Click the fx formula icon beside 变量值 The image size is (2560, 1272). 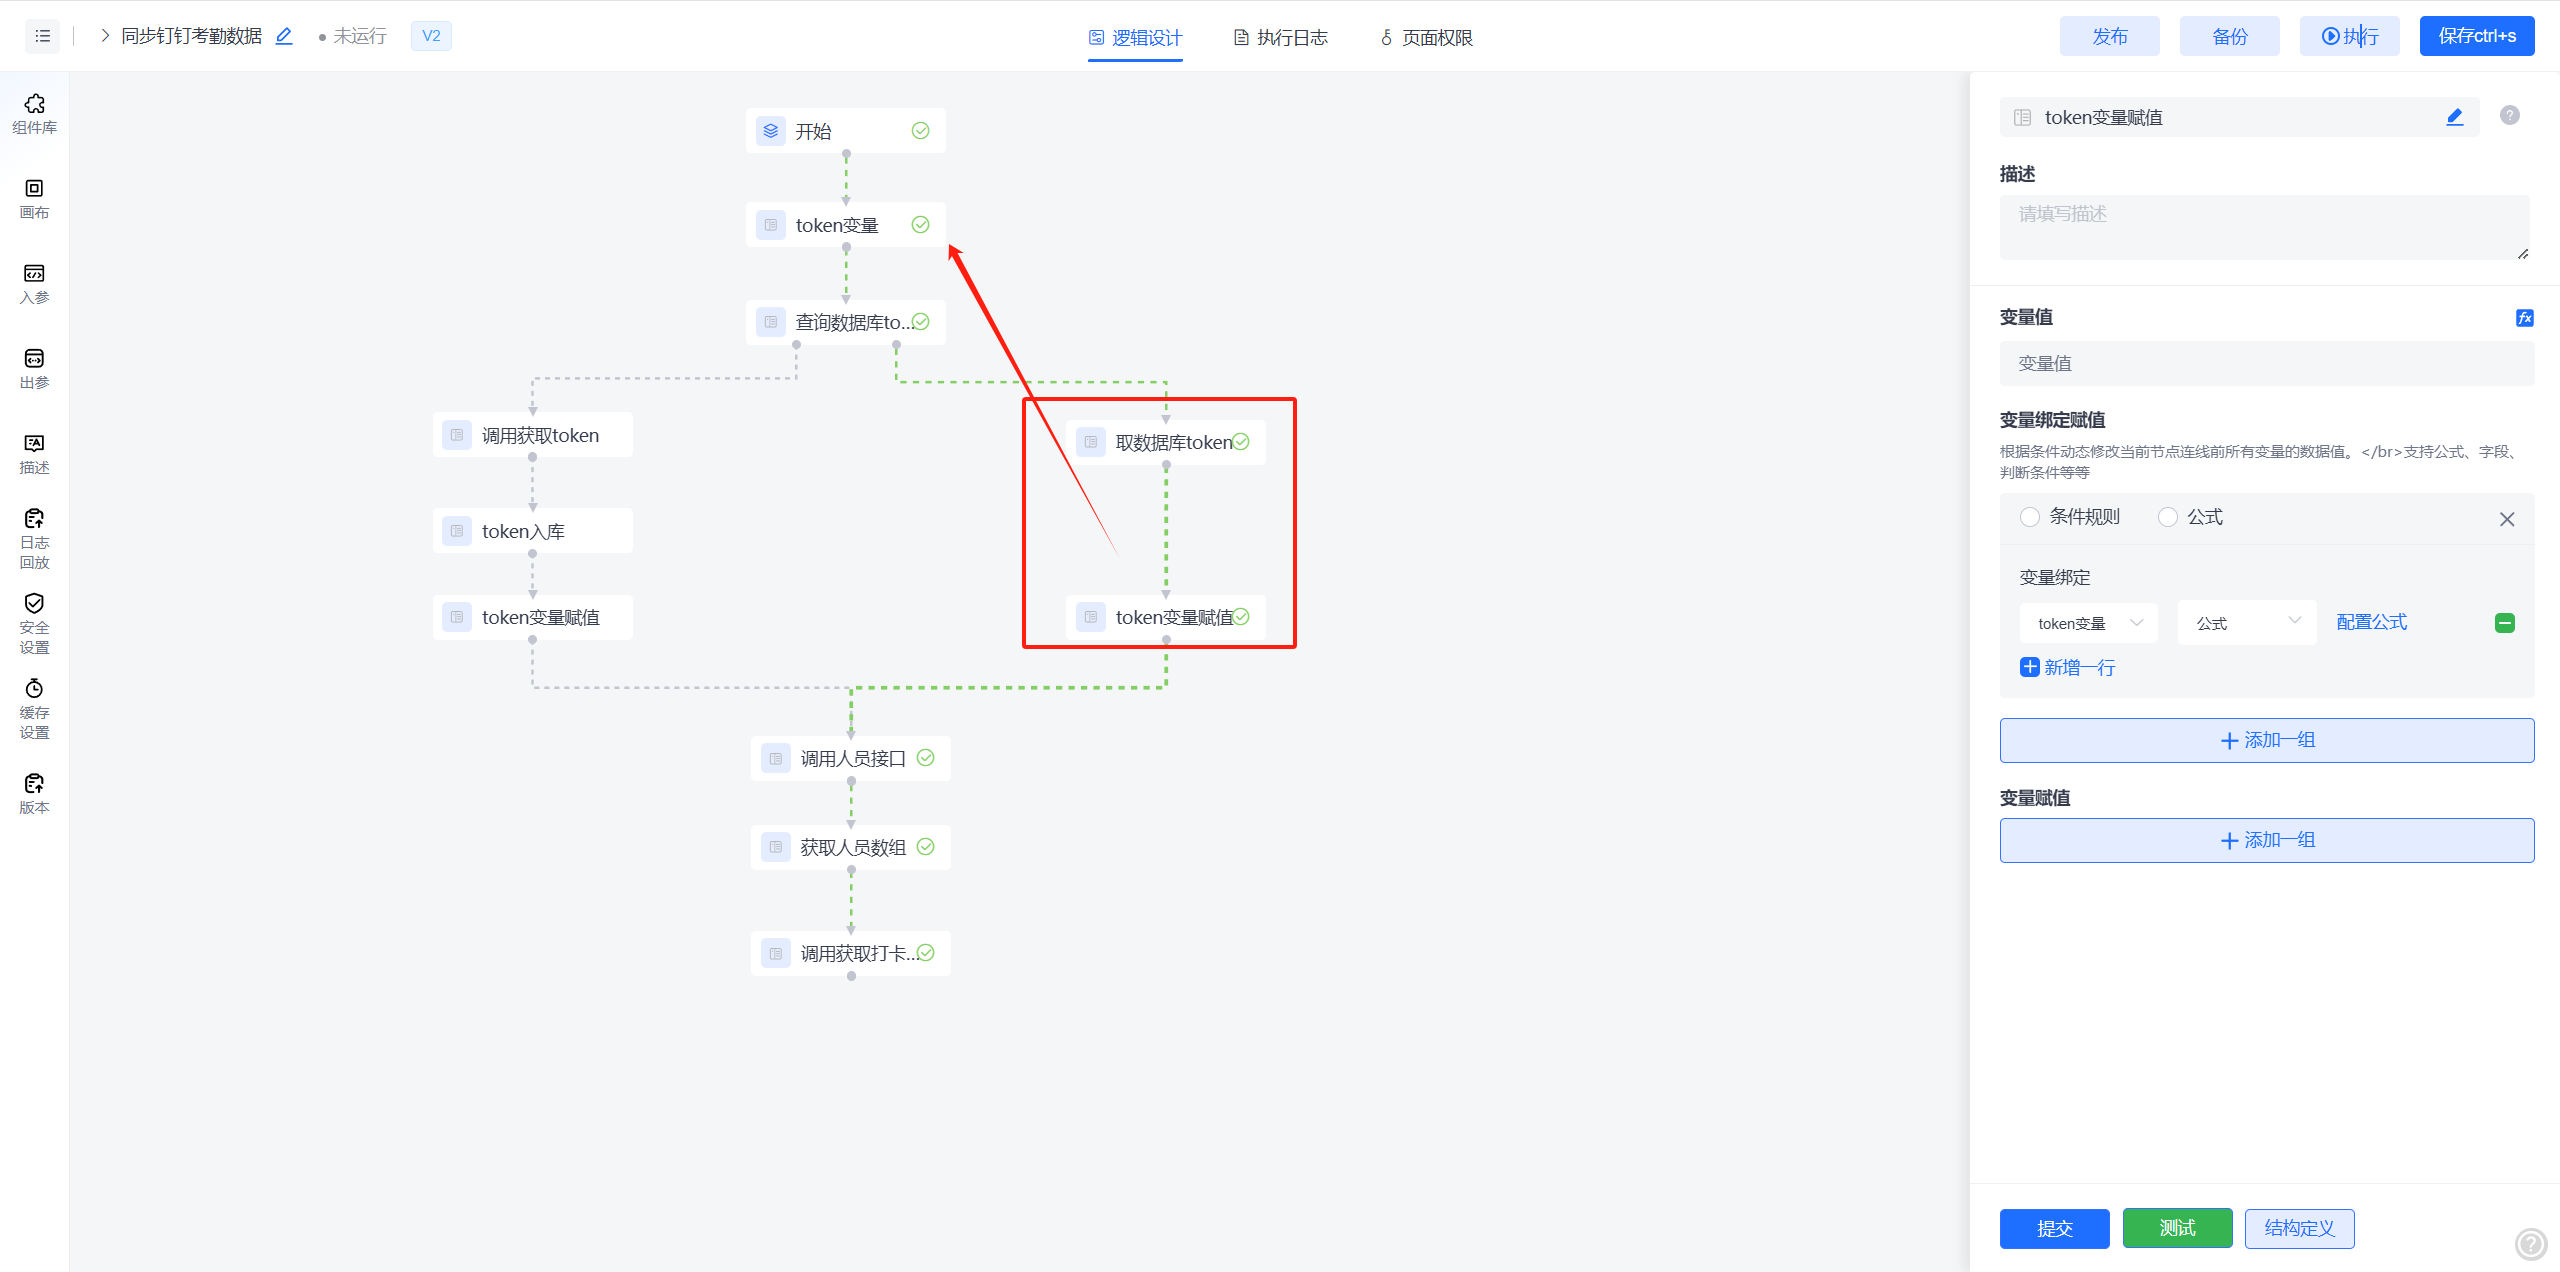coord(2524,318)
